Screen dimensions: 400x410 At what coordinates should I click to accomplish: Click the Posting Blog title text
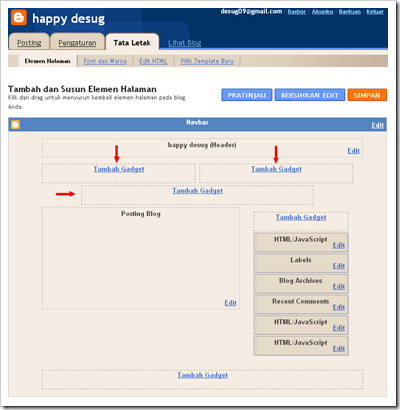tap(141, 214)
